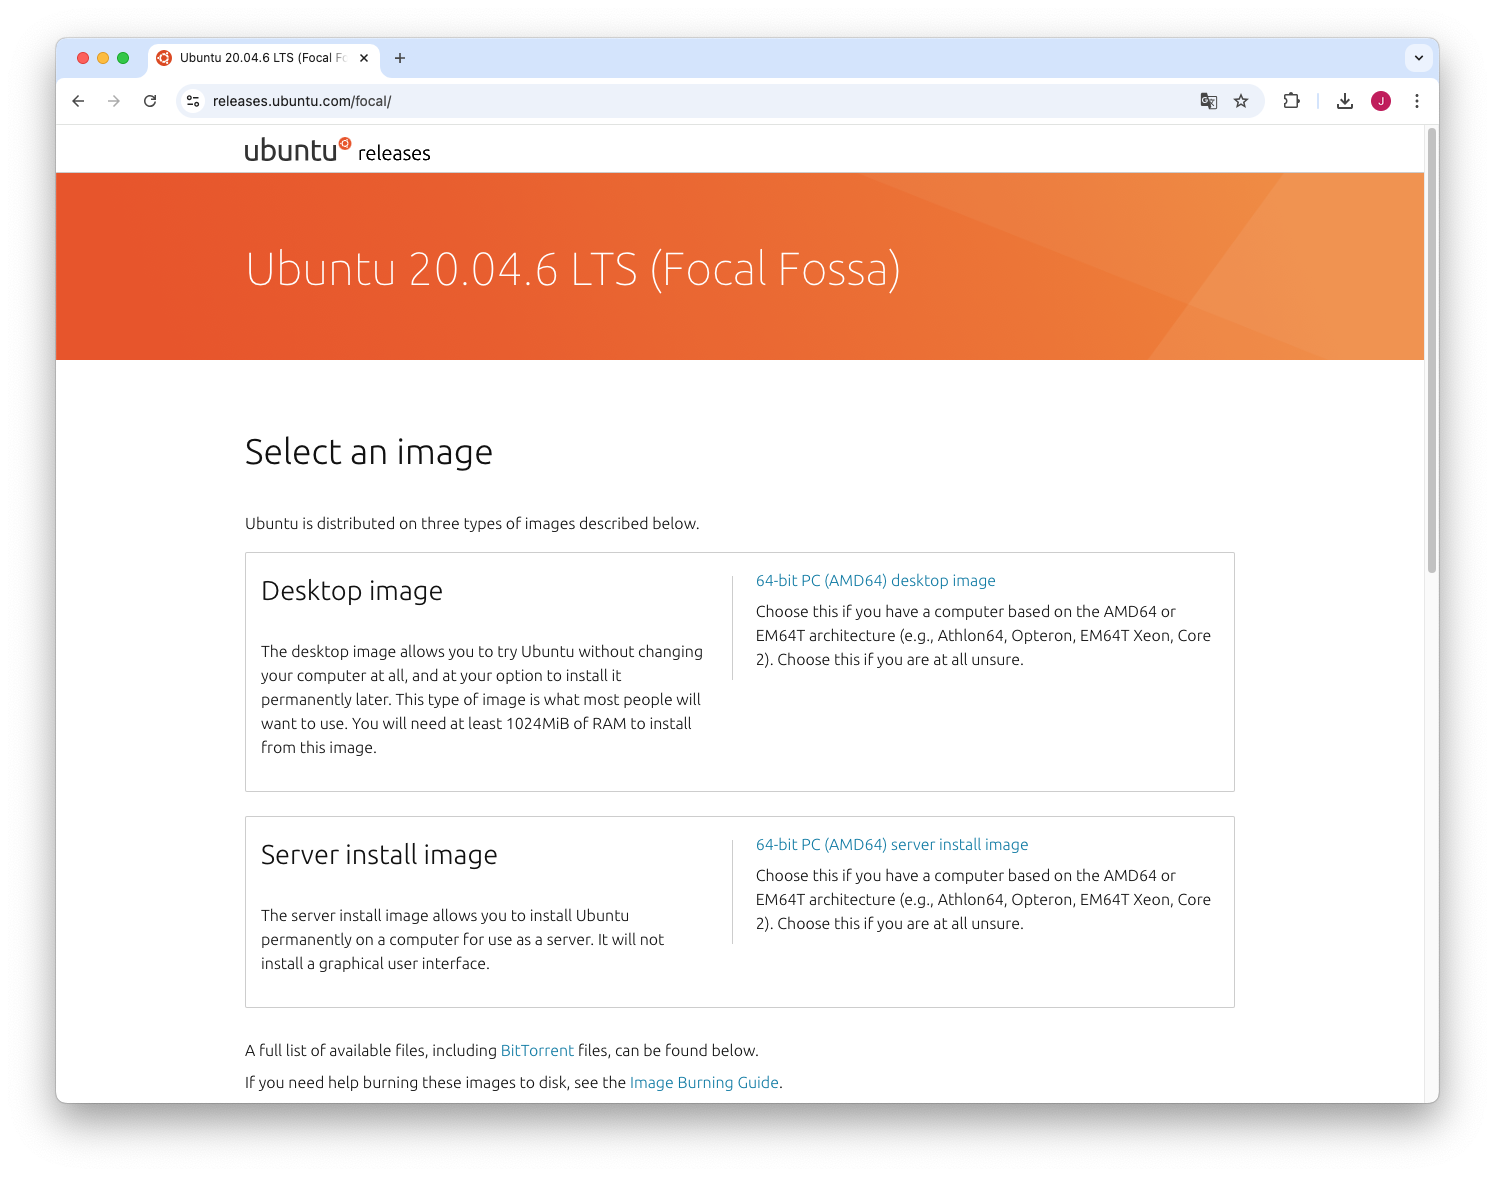Click the ubuntu releases logo
Viewport: 1495px width, 1177px height.
(338, 150)
